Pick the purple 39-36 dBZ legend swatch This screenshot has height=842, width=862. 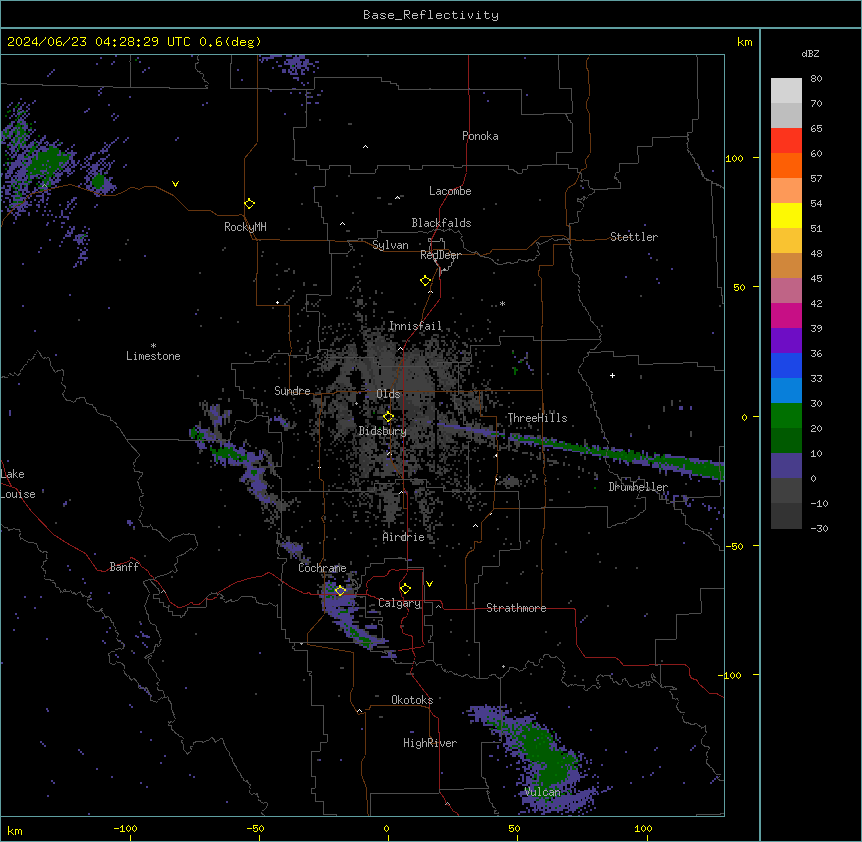786,341
